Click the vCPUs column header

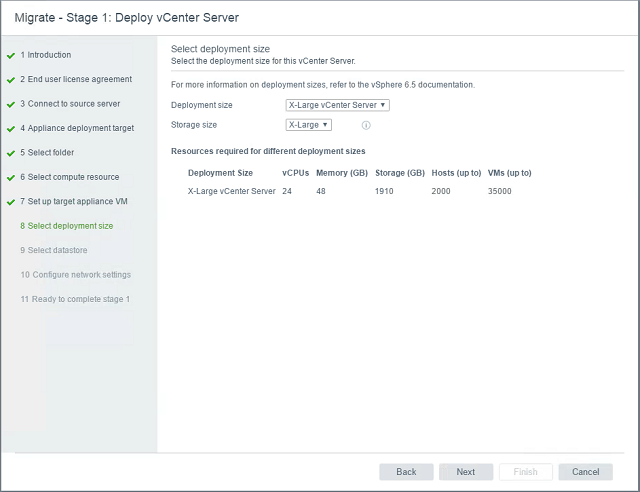[296, 173]
